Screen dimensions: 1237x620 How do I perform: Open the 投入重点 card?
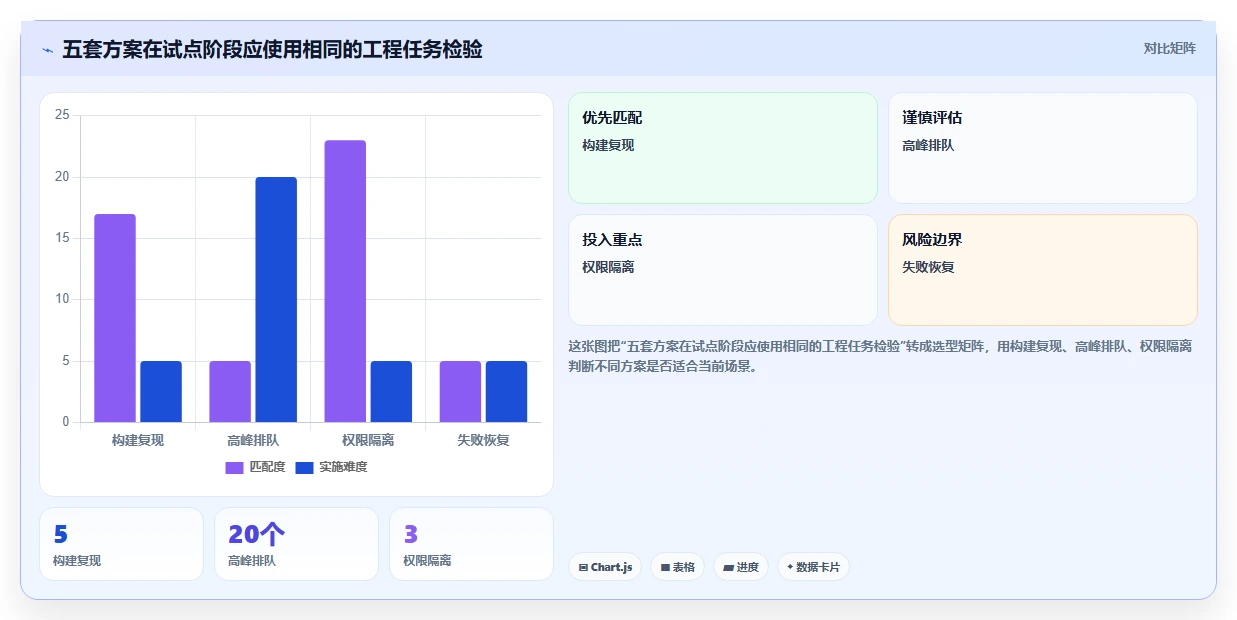coord(723,270)
